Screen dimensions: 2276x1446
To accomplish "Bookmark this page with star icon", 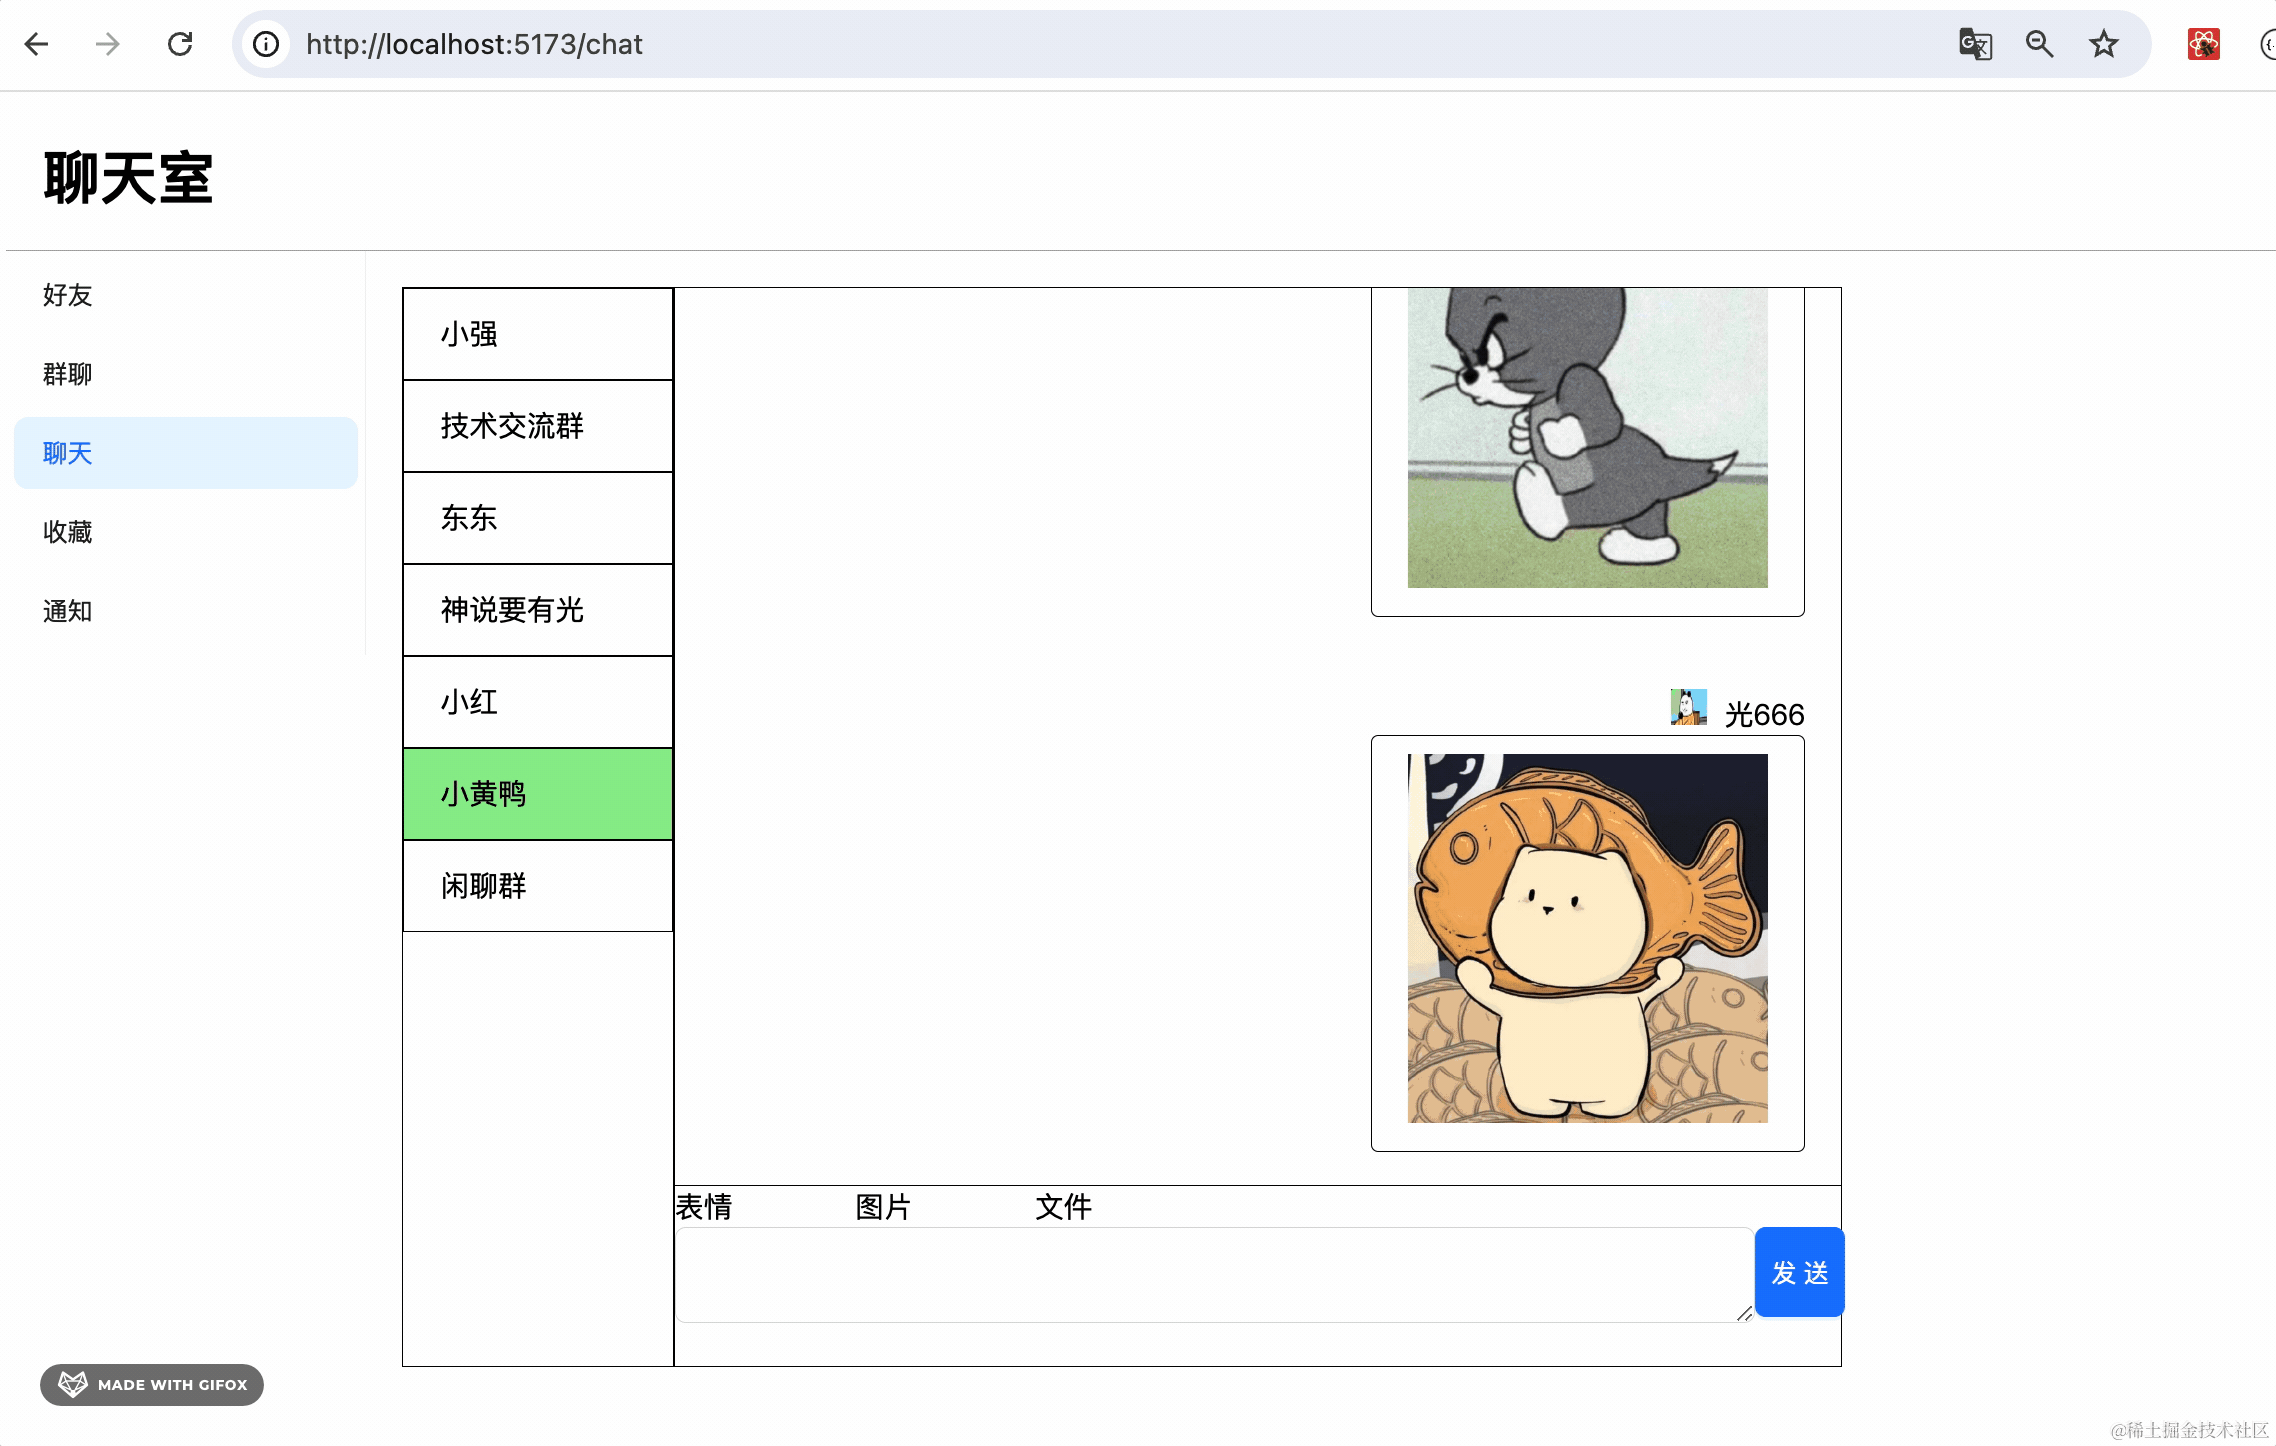I will coord(2103,44).
